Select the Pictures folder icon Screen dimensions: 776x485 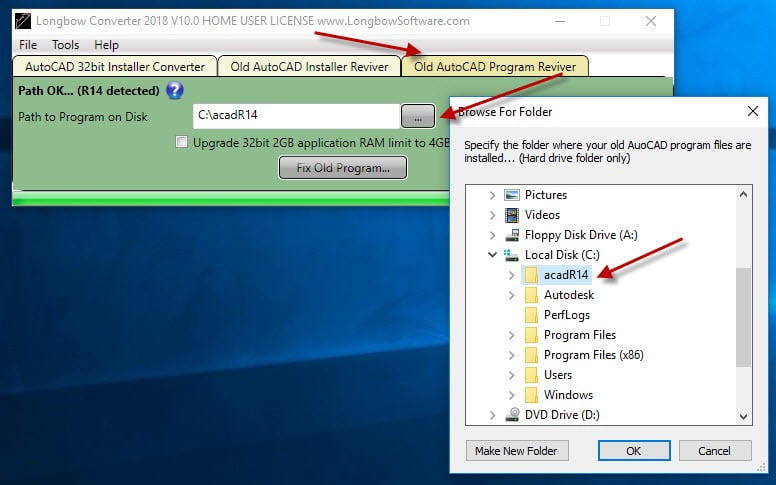coord(511,195)
